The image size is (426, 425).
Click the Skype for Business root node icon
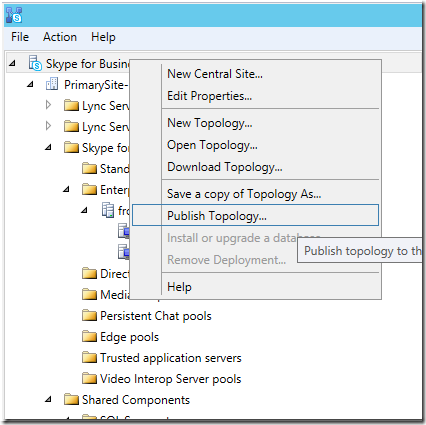[35, 63]
